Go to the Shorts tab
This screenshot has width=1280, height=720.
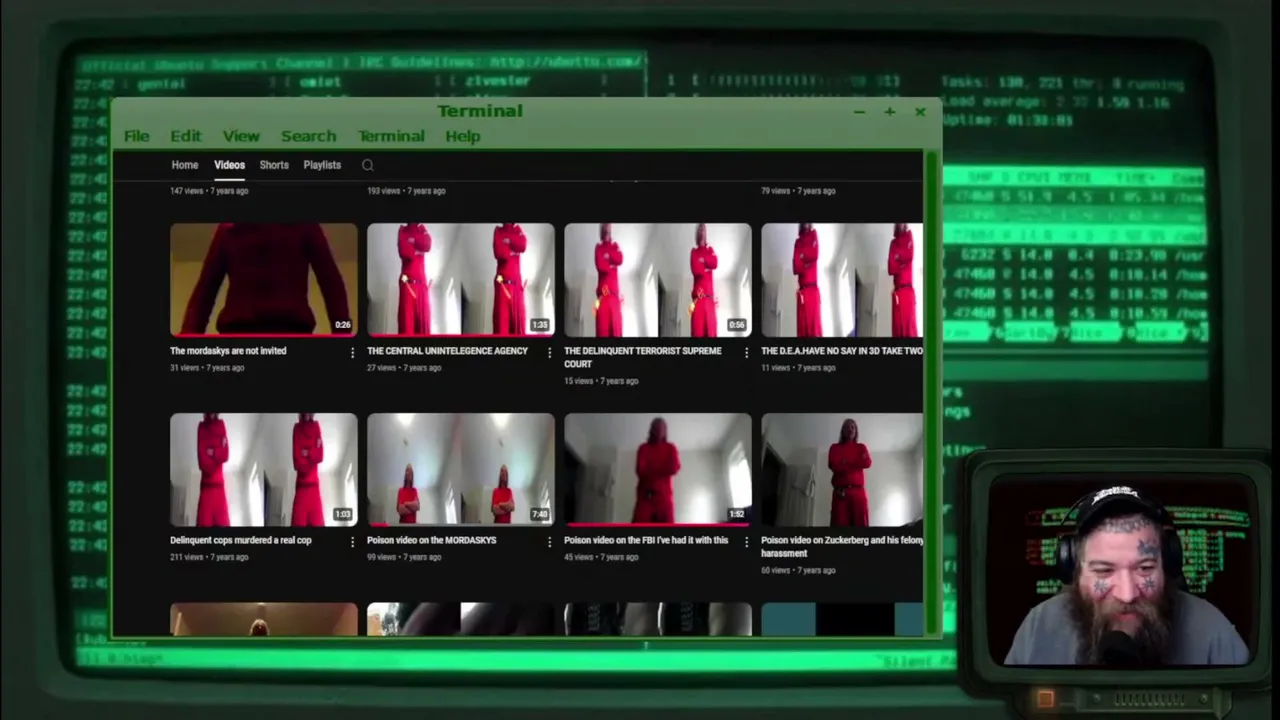click(x=274, y=165)
